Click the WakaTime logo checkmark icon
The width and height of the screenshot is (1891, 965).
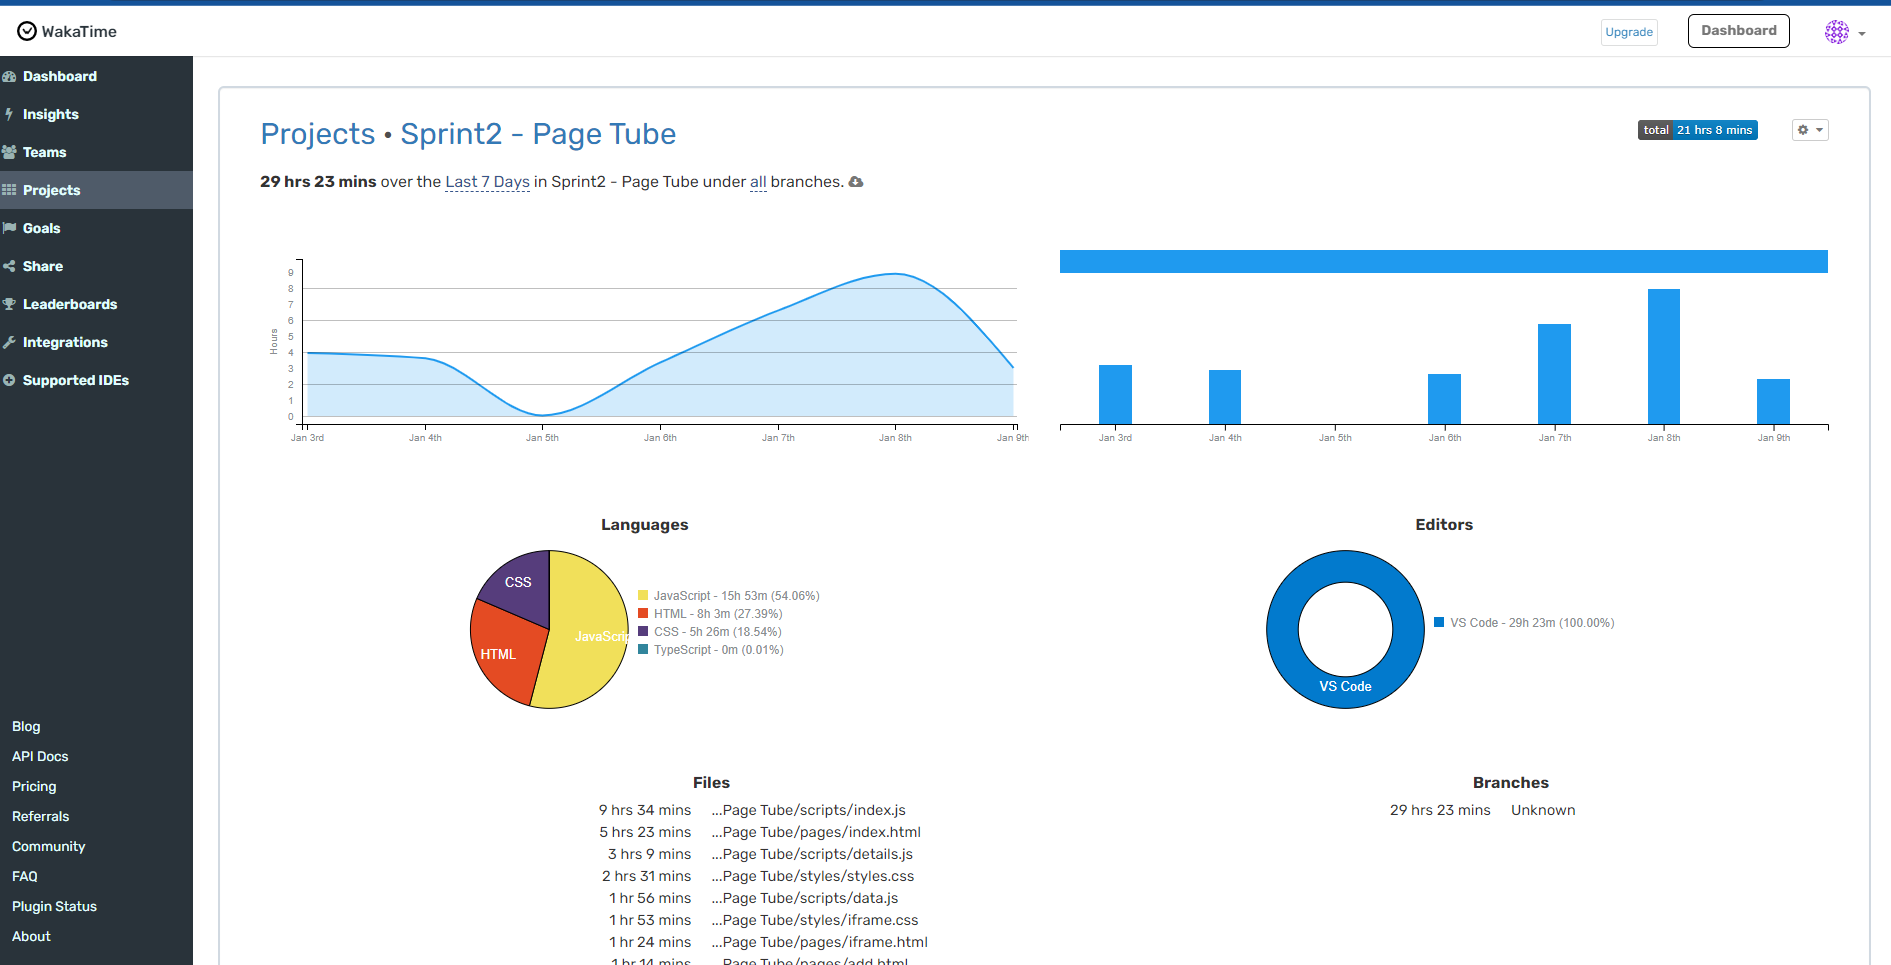click(x=27, y=30)
